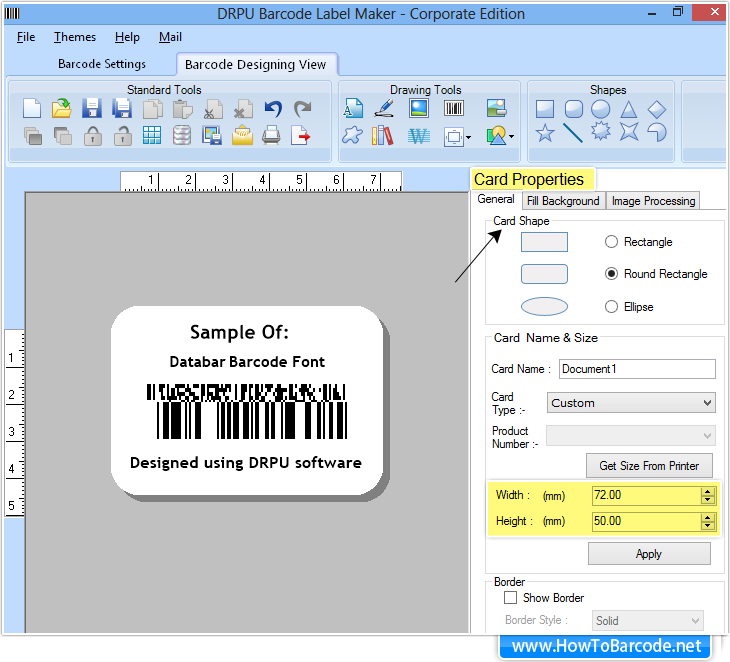The image size is (730, 662).
Task: Open the Themes menu
Action: (74, 37)
